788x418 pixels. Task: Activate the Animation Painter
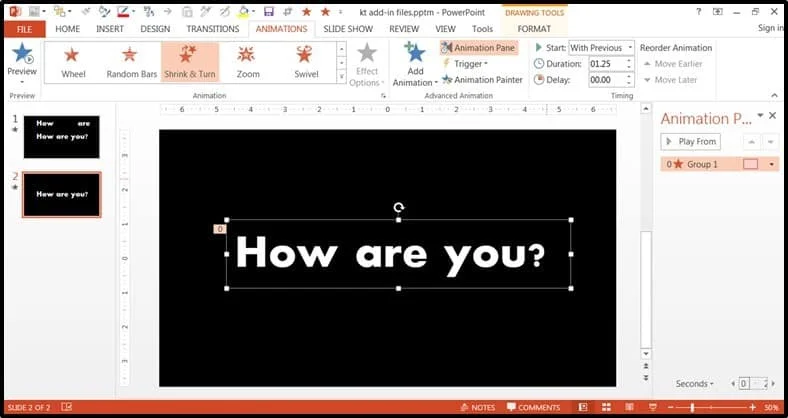click(x=482, y=80)
